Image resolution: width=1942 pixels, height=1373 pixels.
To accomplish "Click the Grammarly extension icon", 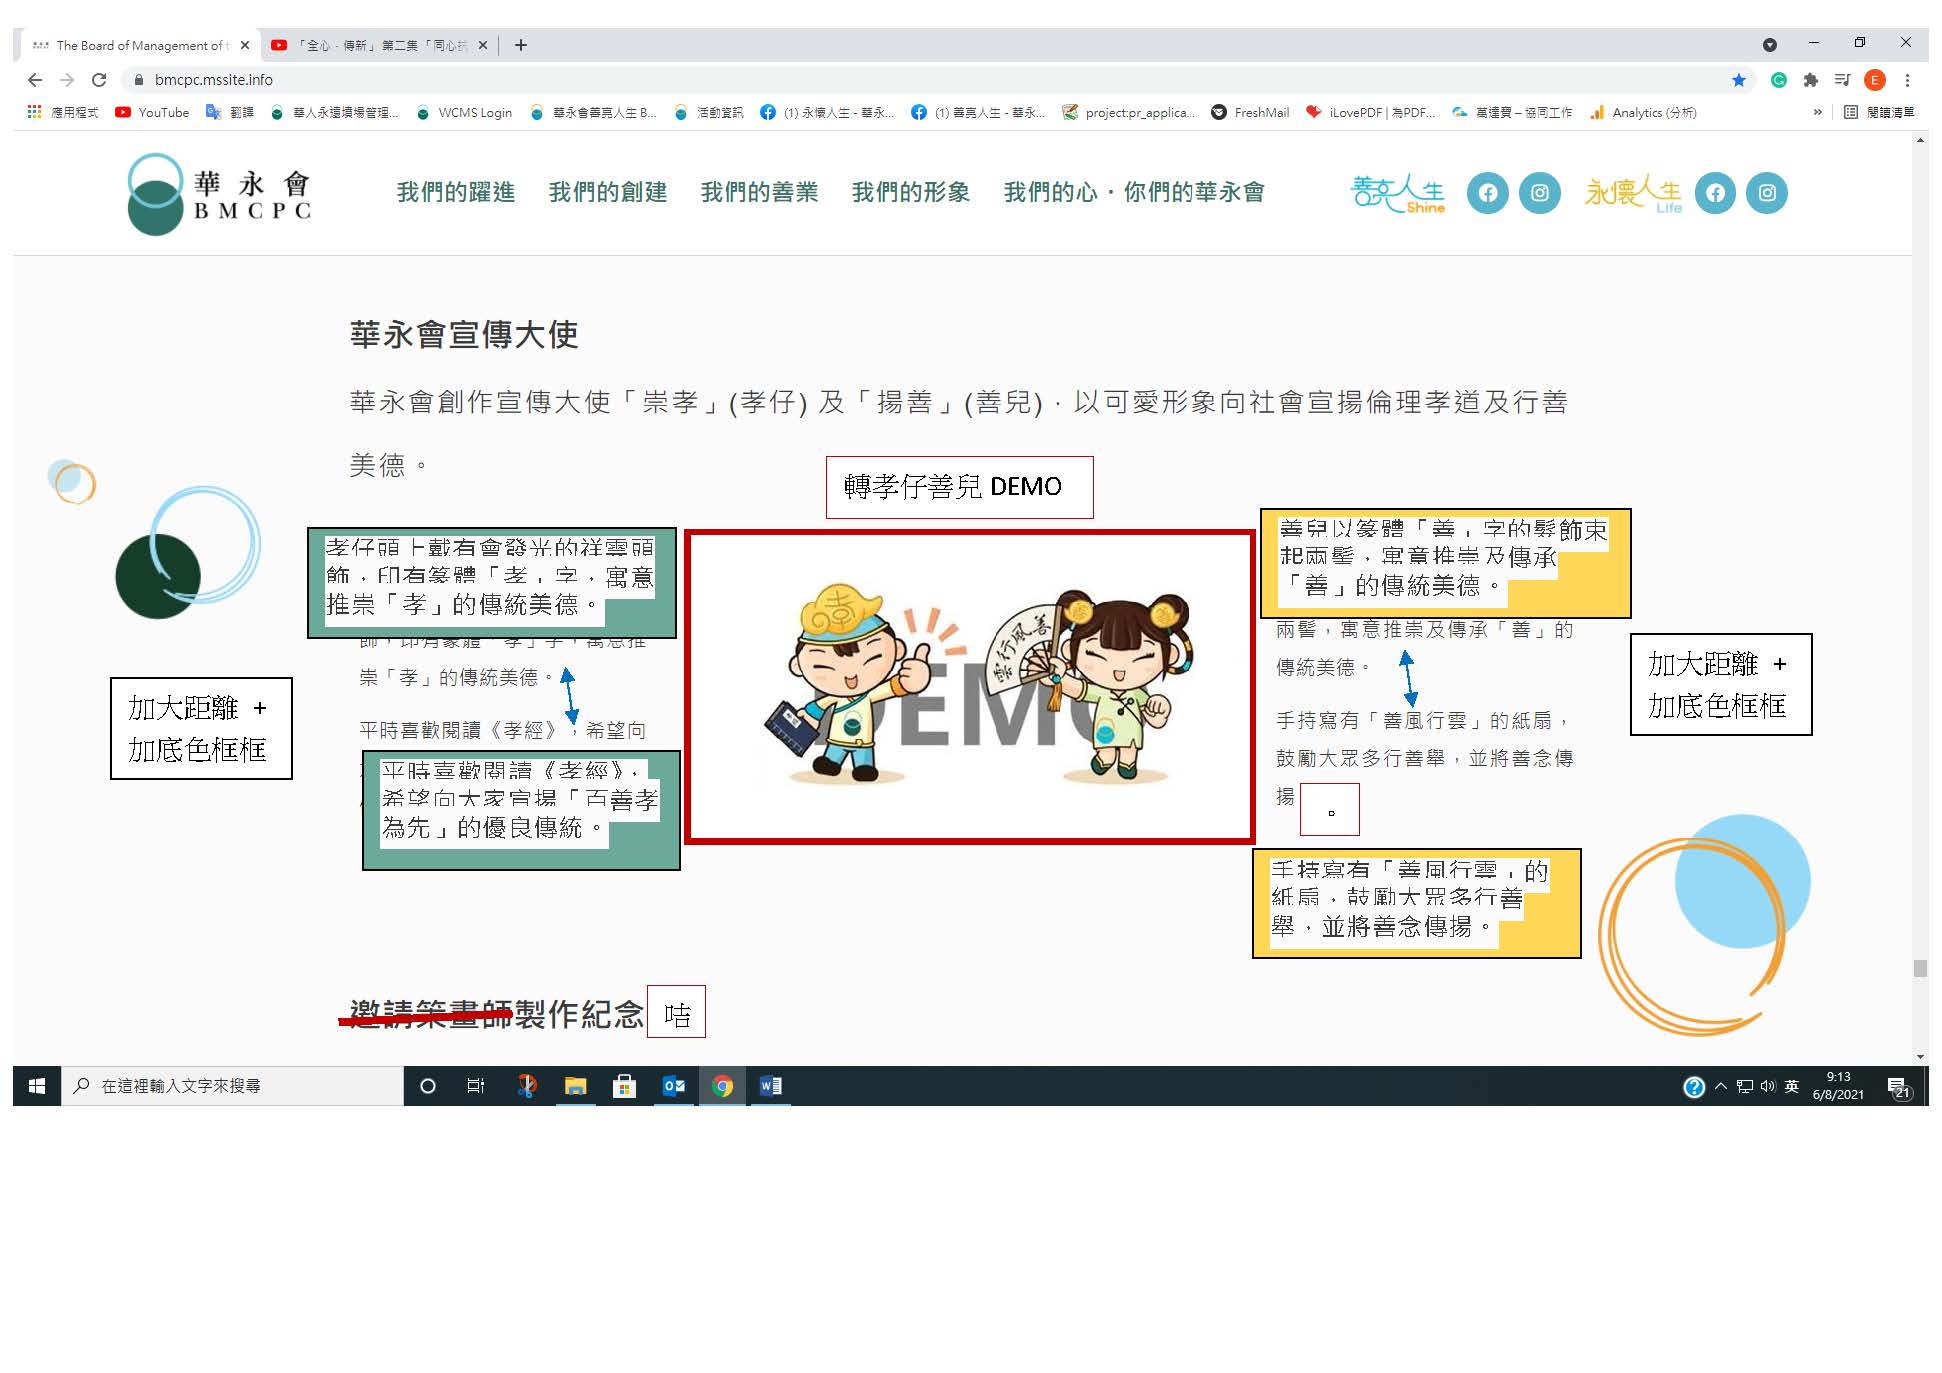I will point(1778,80).
